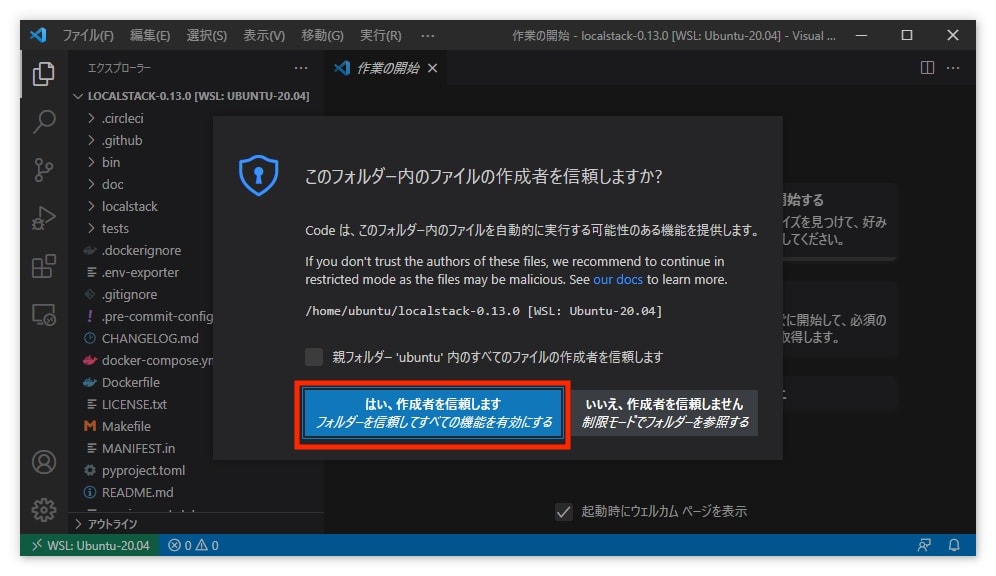Image resolution: width=996 pixels, height=576 pixels.
Task: Open the .env-exporter file
Action: [x=140, y=272]
